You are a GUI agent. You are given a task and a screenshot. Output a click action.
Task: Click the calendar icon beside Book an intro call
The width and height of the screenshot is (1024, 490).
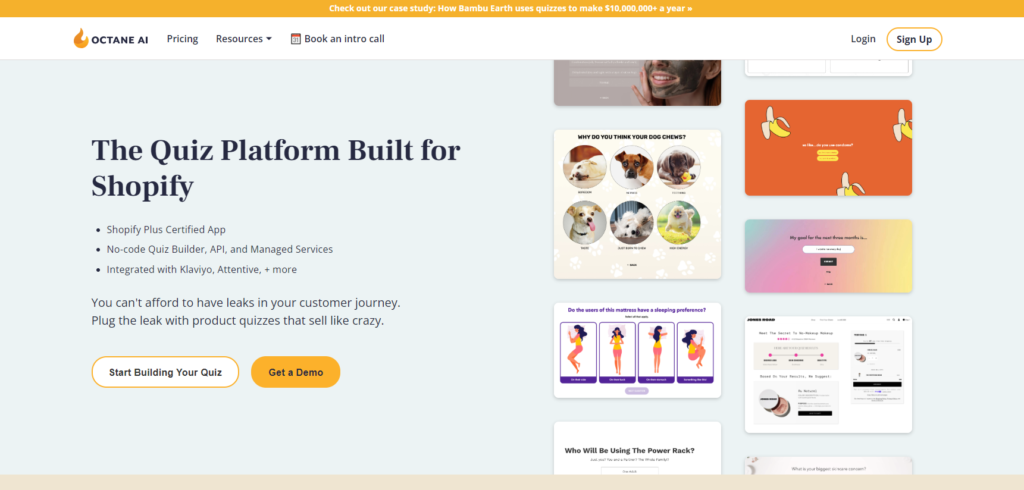296,39
